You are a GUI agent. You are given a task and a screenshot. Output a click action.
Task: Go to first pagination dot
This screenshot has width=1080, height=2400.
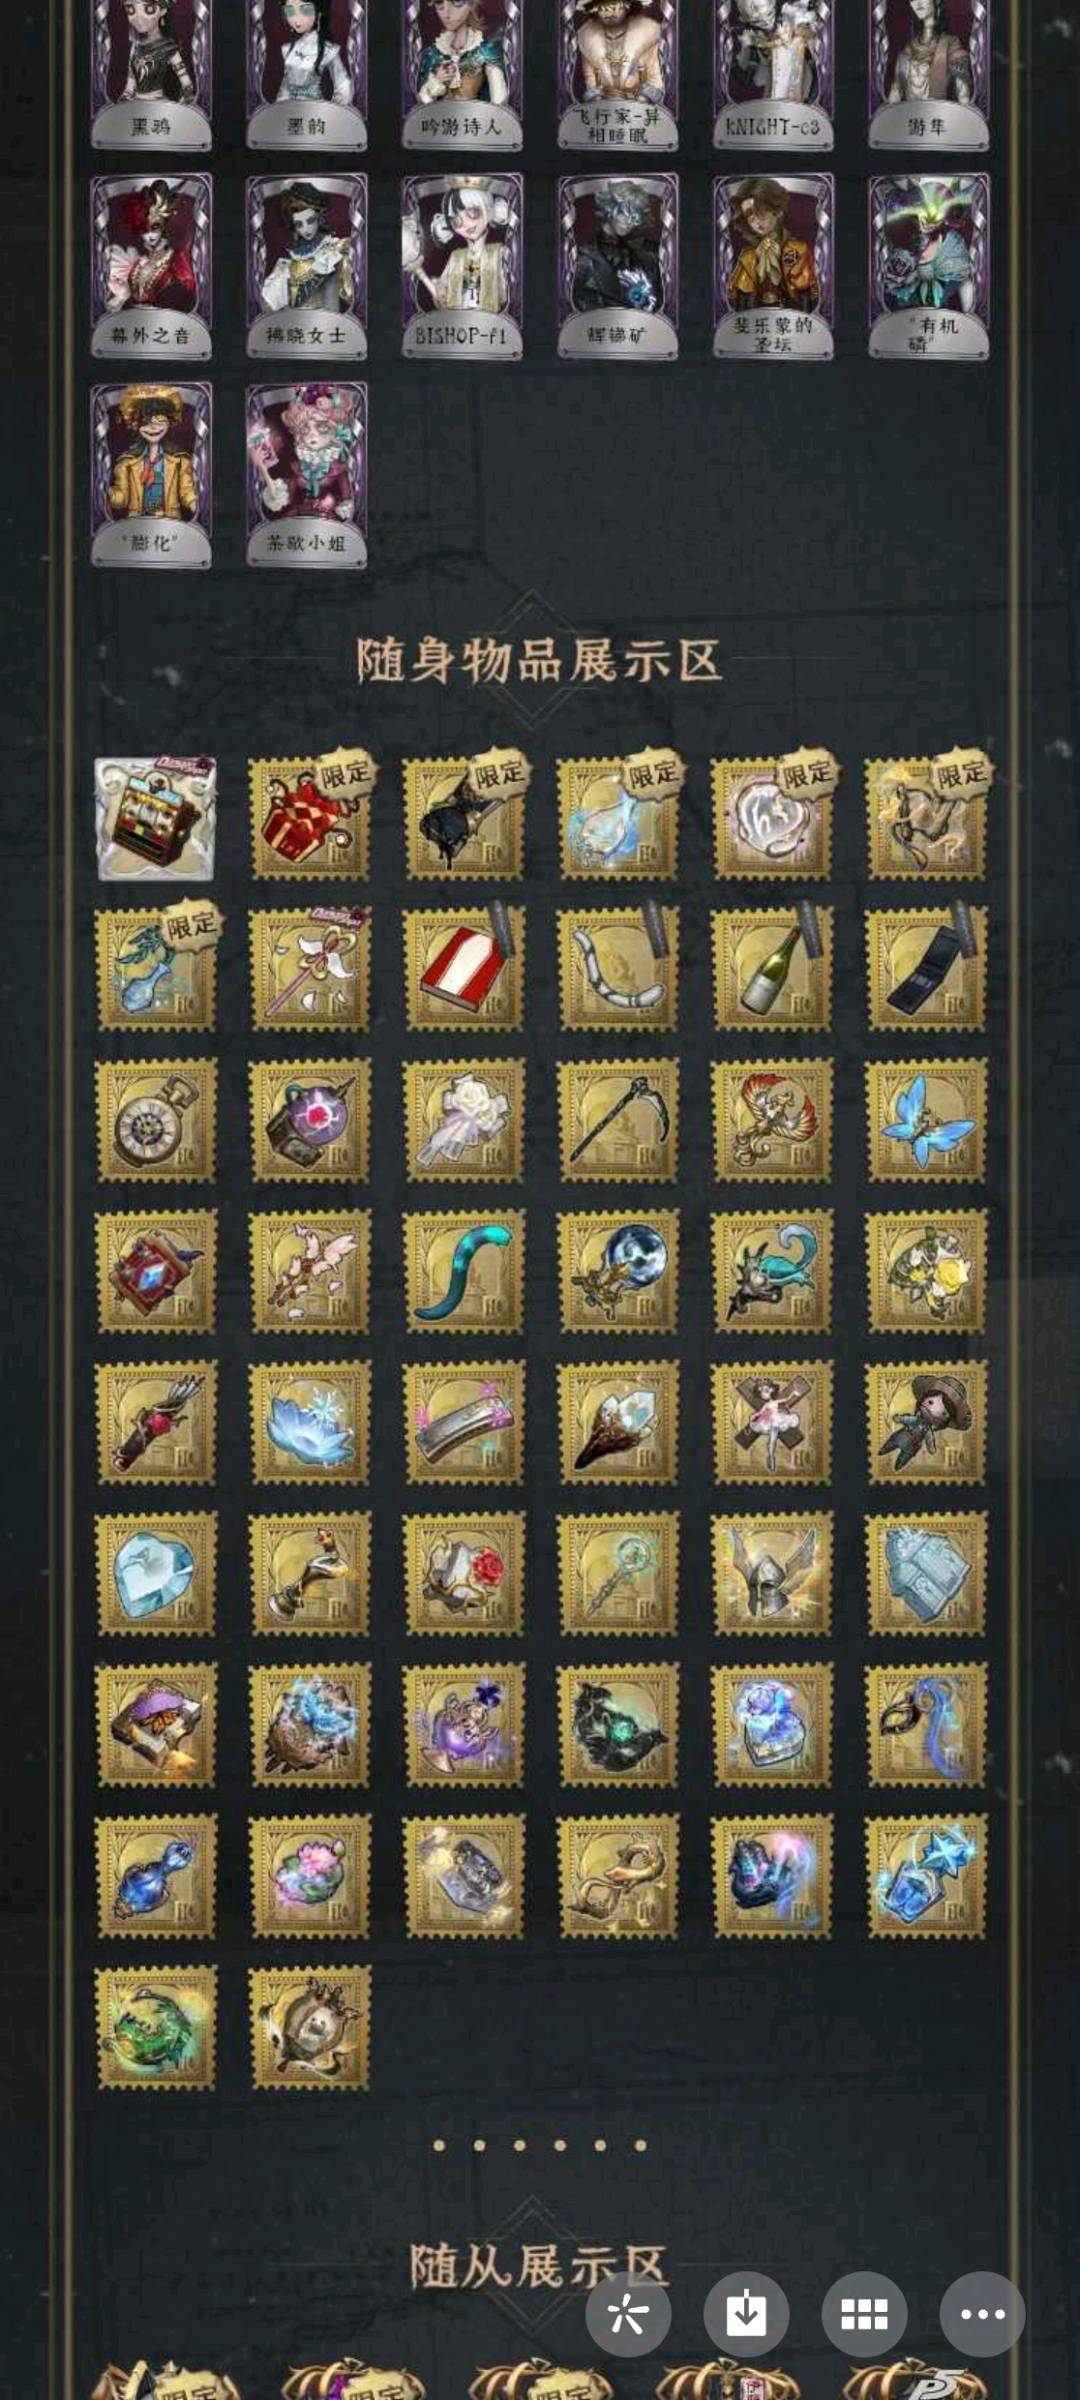[x=439, y=2145]
